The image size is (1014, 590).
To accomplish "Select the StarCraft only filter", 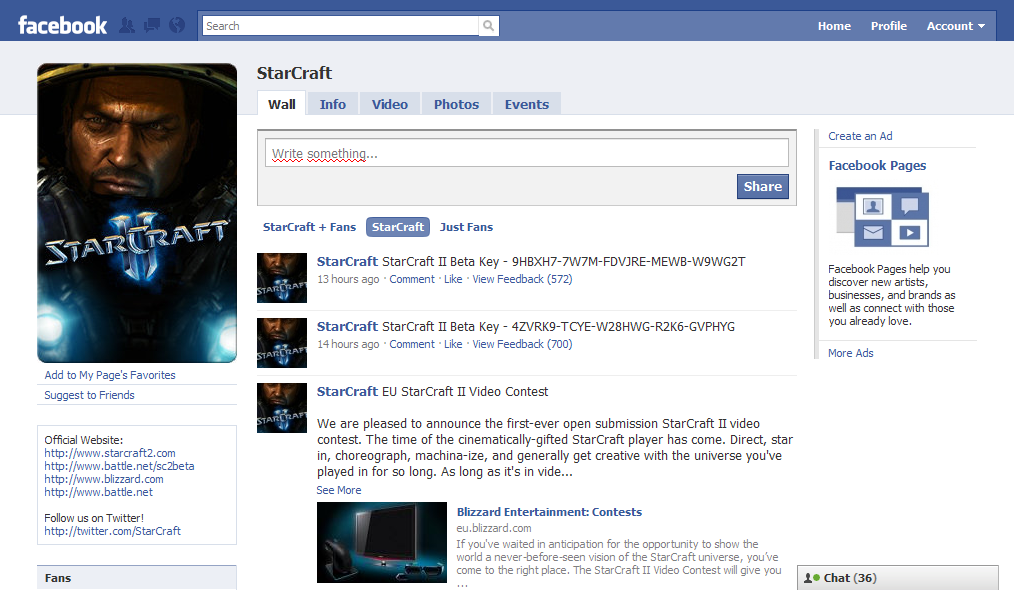I will tap(398, 227).
